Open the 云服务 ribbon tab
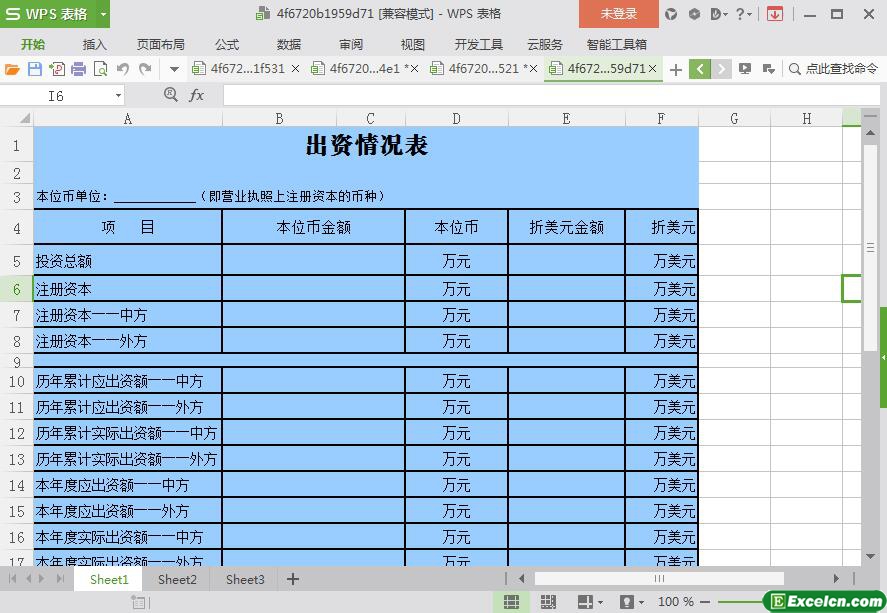 tap(545, 45)
